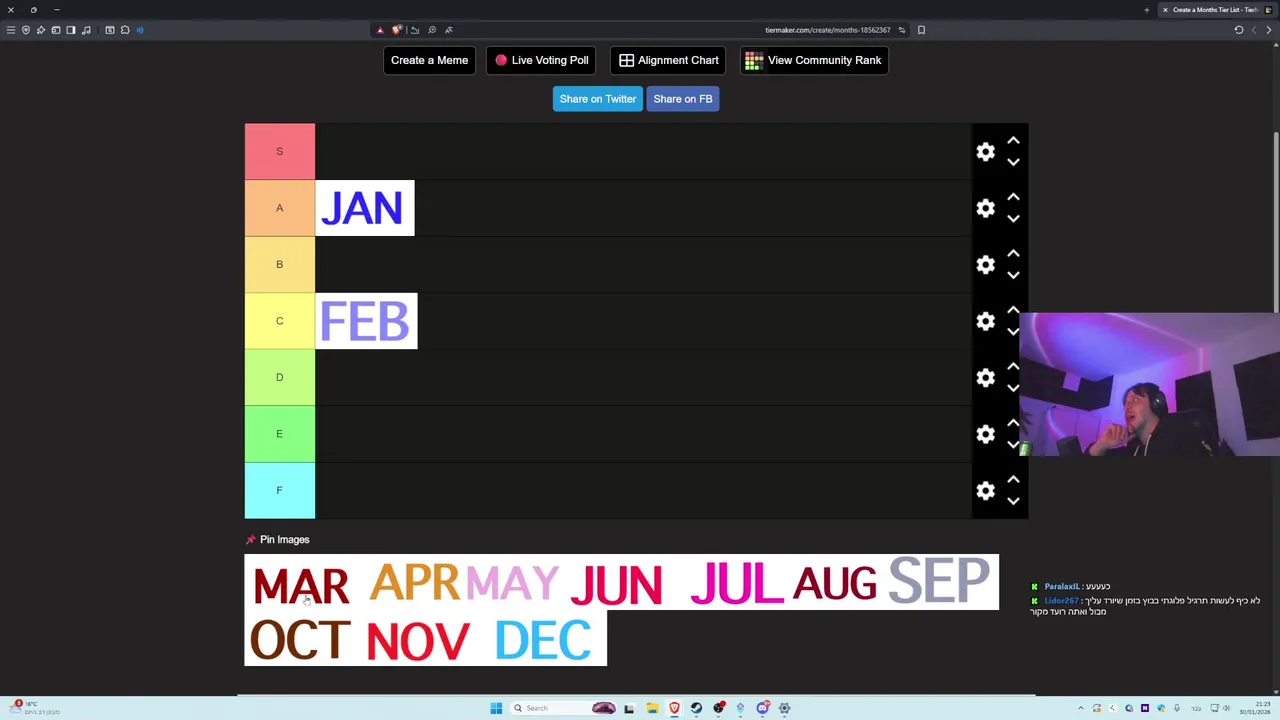
Task: Open settings gear for E tier row
Action: pyautogui.click(x=985, y=434)
